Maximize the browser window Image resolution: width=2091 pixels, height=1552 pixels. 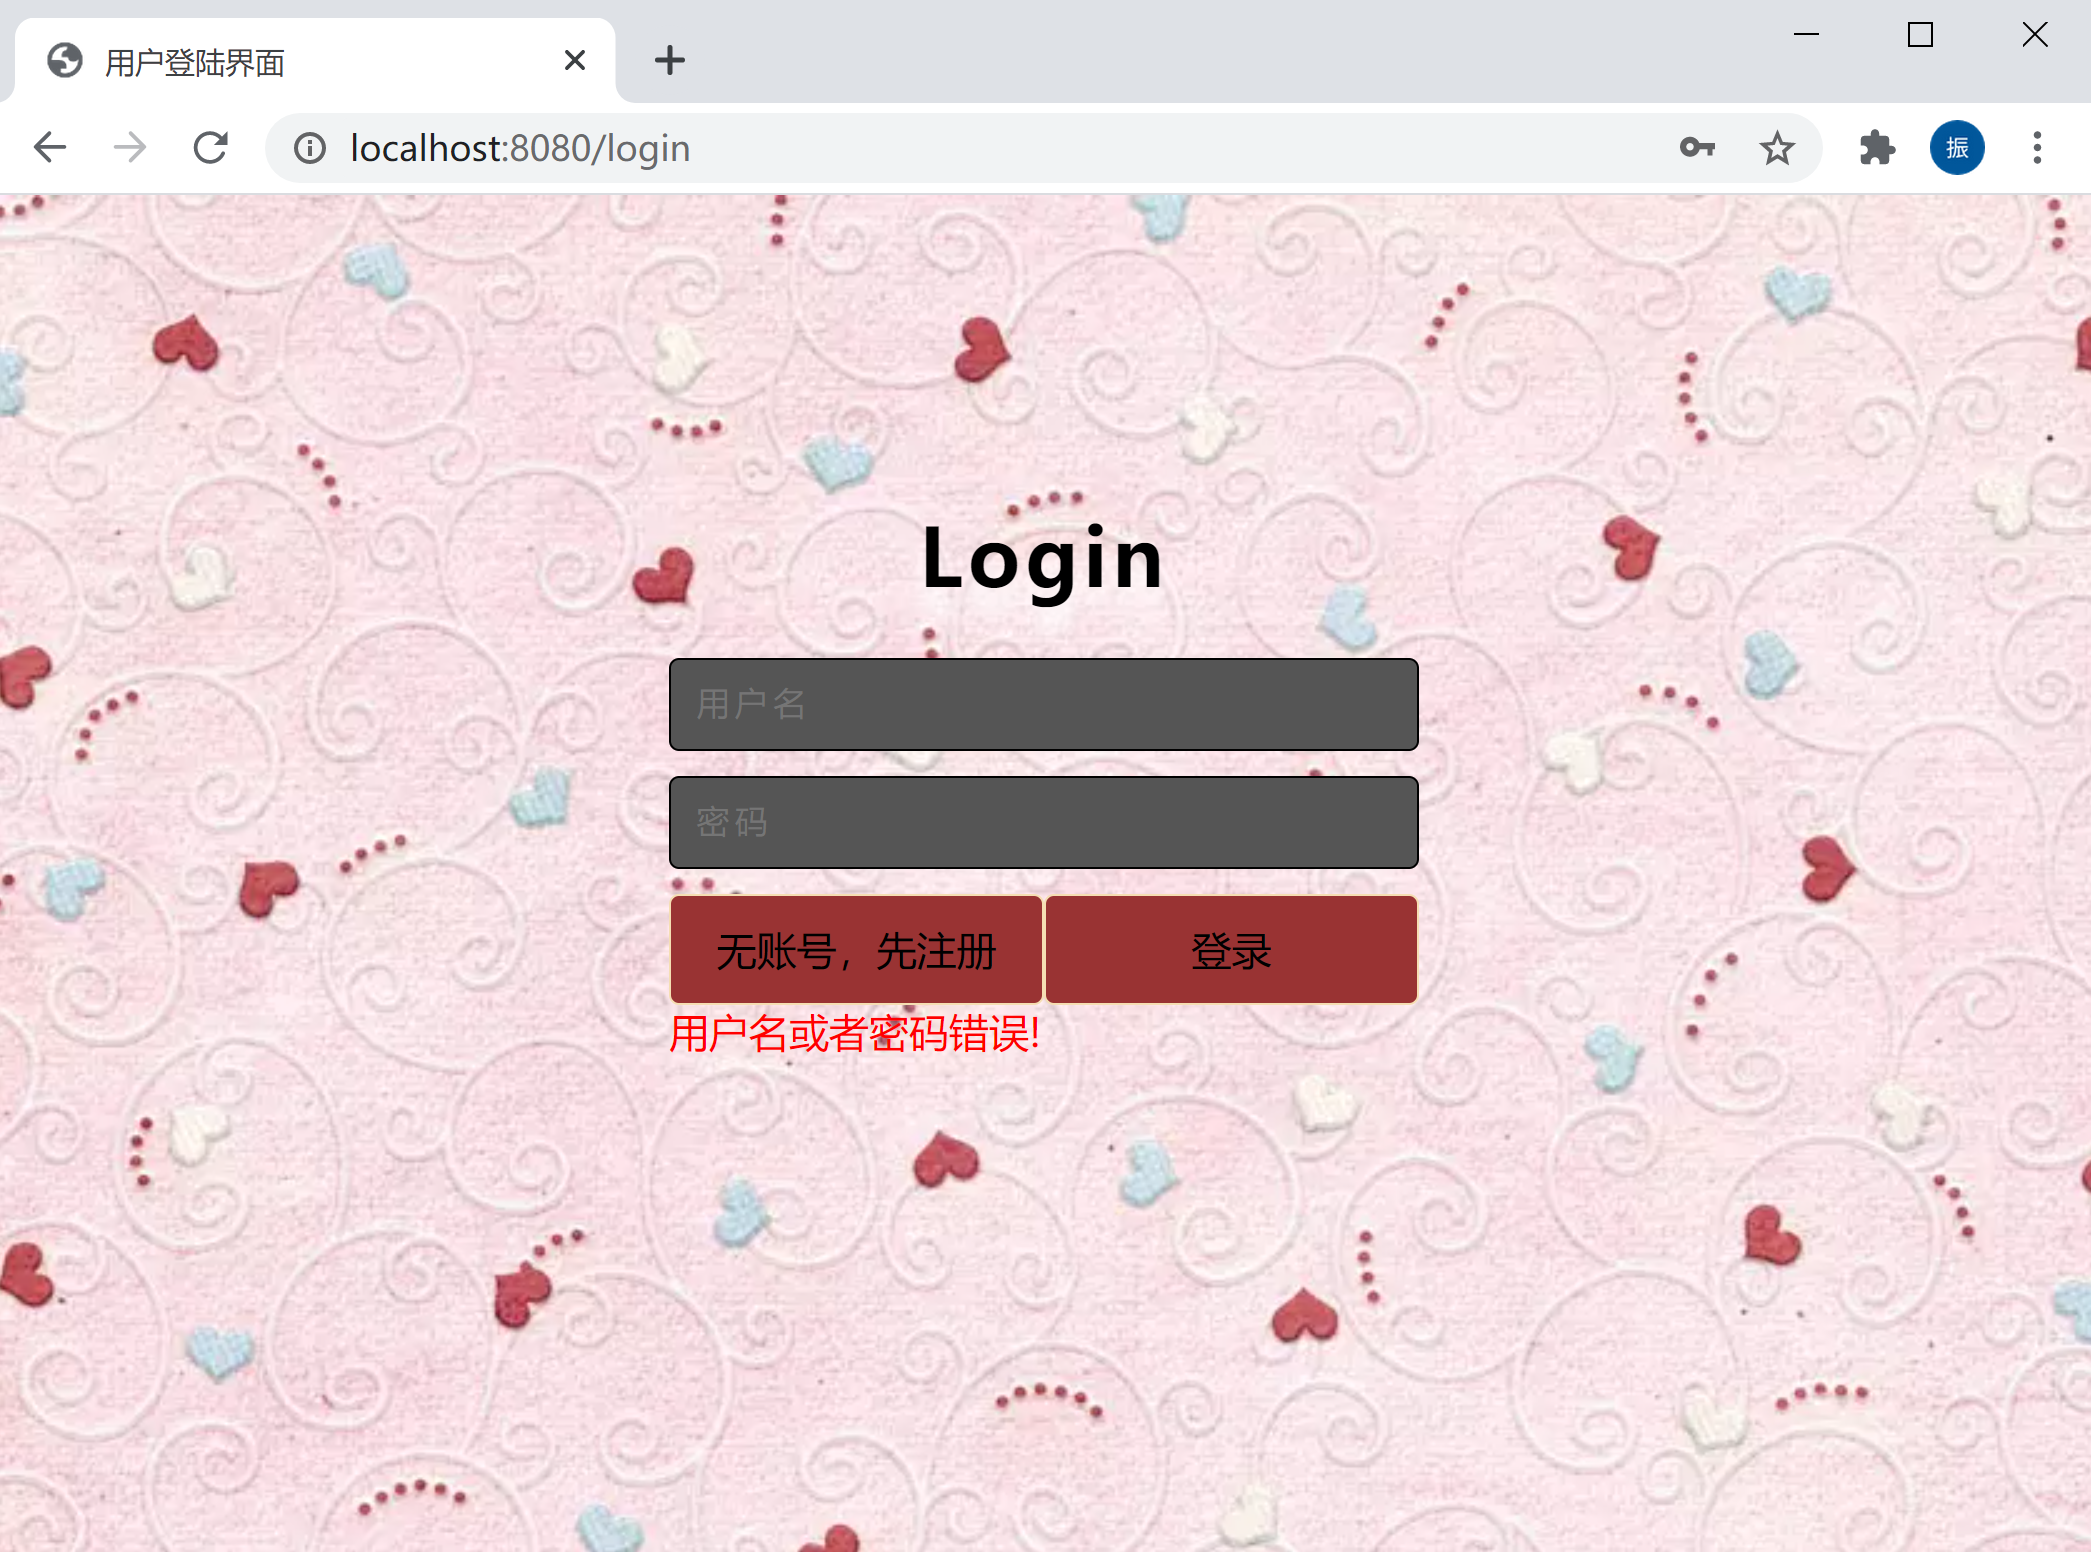click(x=1920, y=35)
